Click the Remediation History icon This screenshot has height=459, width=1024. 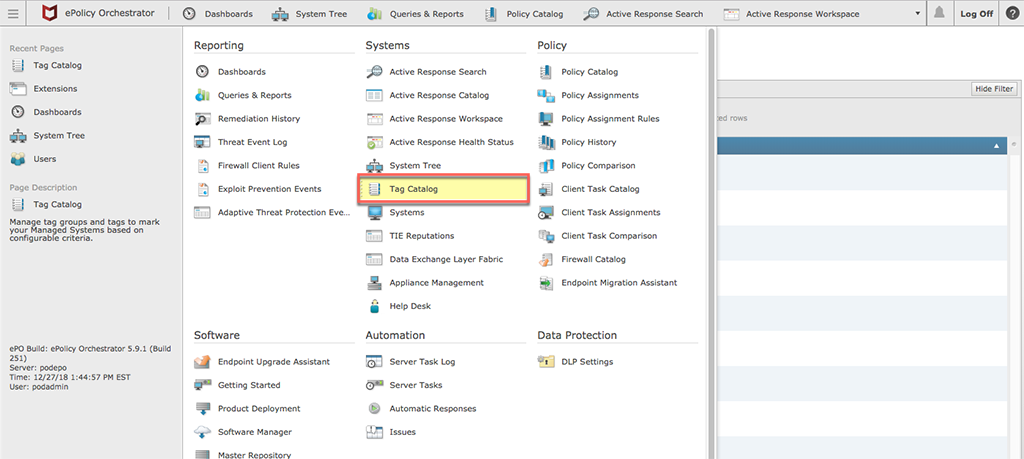click(202, 119)
